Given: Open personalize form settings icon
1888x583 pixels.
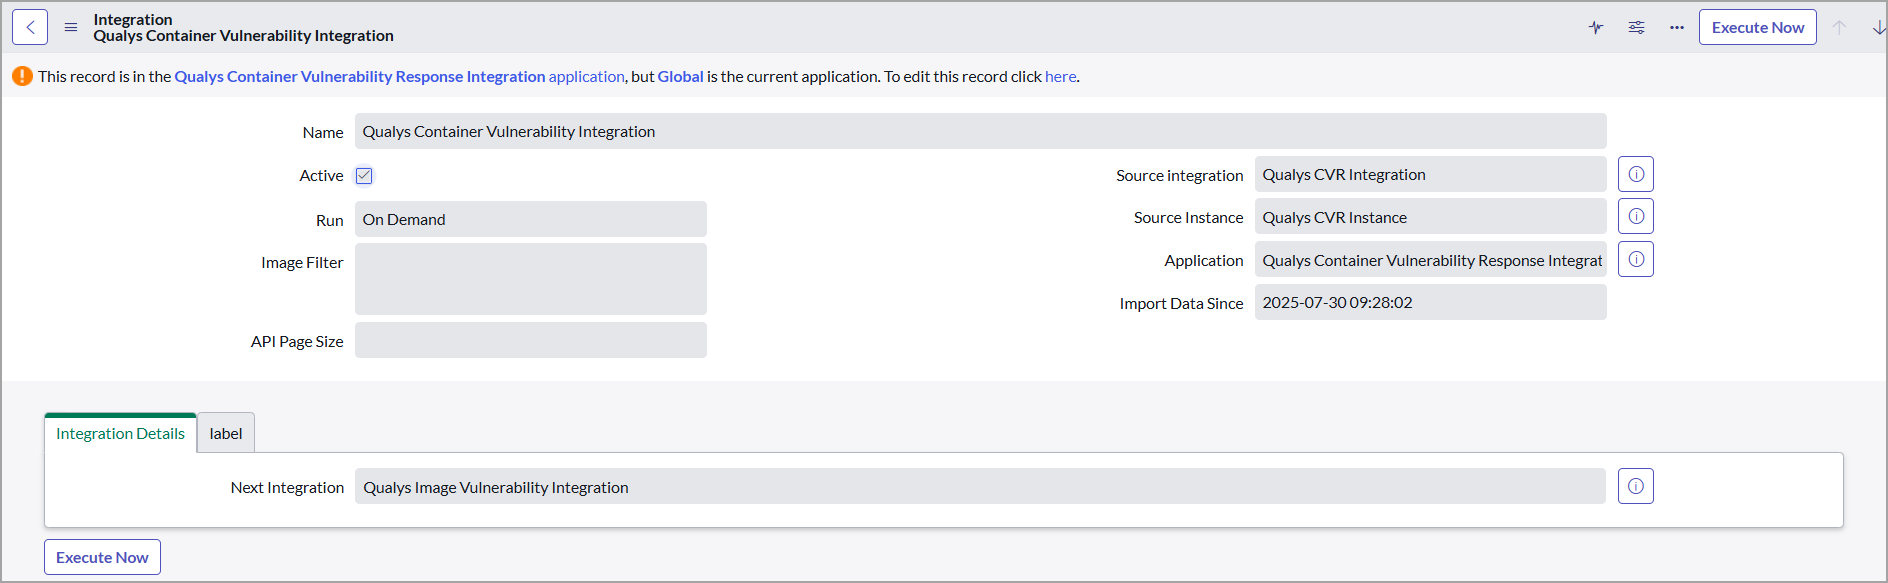Looking at the screenshot, I should click(1636, 27).
